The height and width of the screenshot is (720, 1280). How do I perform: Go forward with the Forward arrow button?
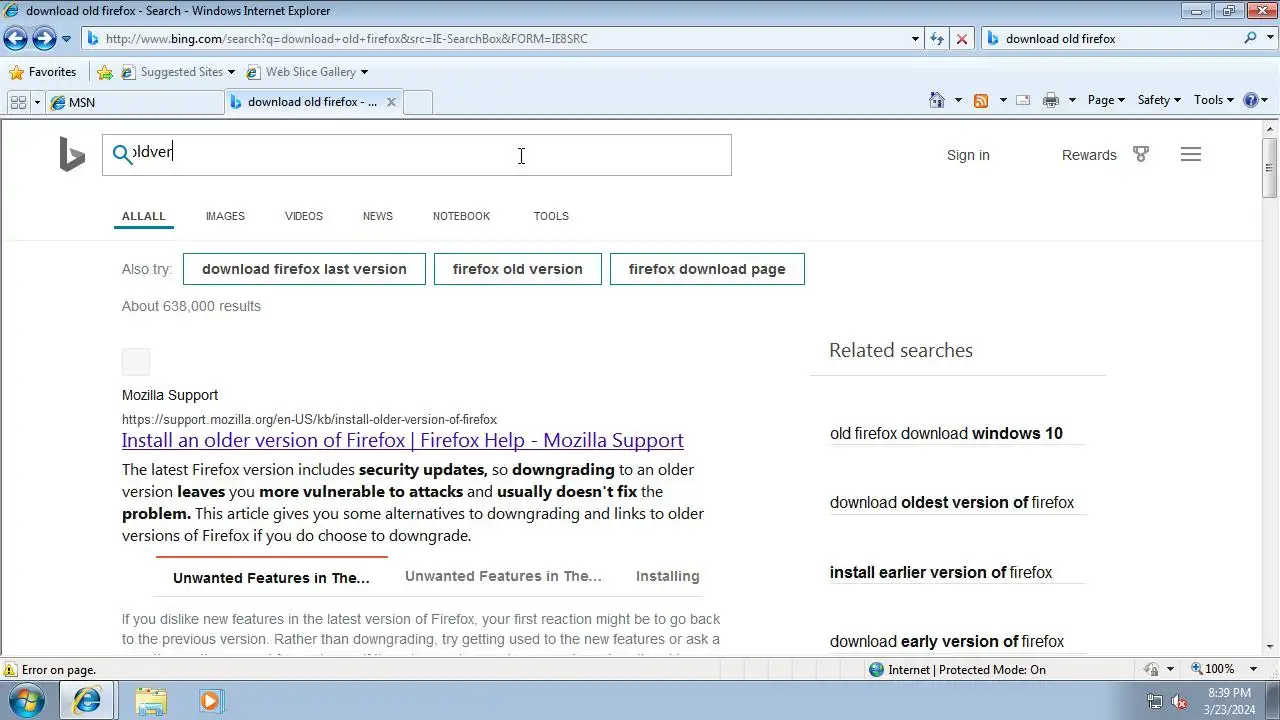44,39
